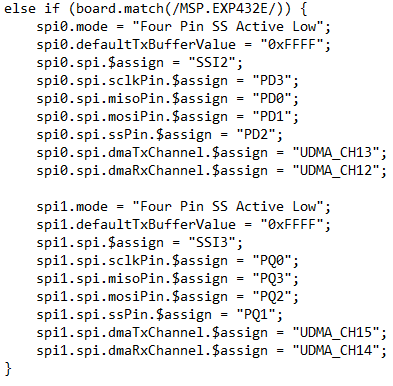The image size is (393, 386).
Task: Click the "PQ0" sclkPin value
Action: click(x=272, y=261)
